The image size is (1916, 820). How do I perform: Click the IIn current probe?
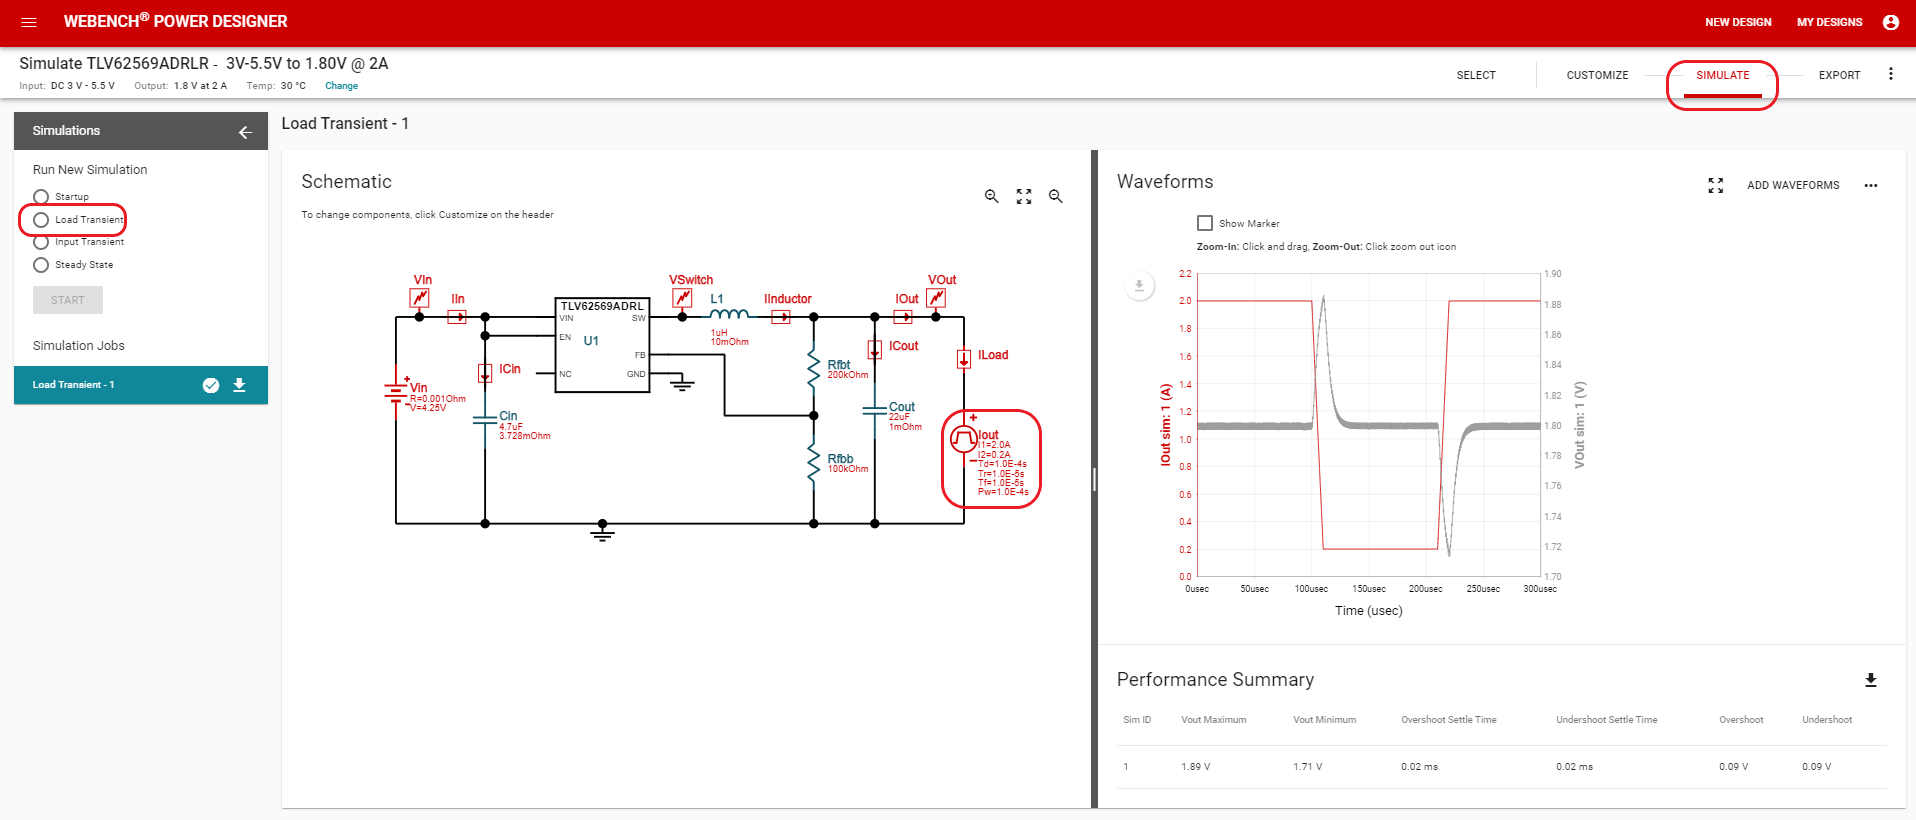456,317
